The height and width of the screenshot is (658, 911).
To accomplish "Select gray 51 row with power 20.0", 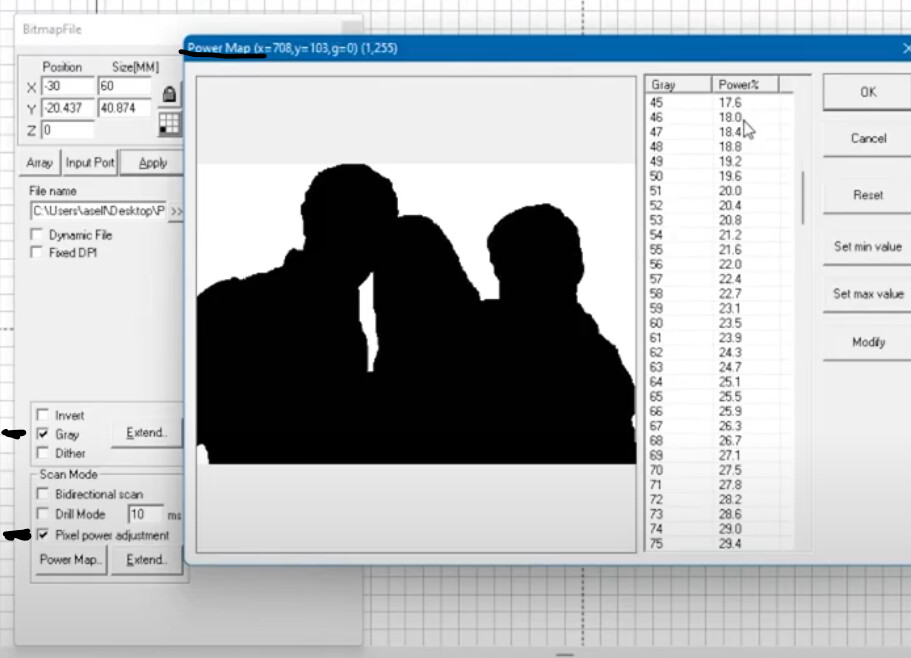I will click(x=719, y=191).
